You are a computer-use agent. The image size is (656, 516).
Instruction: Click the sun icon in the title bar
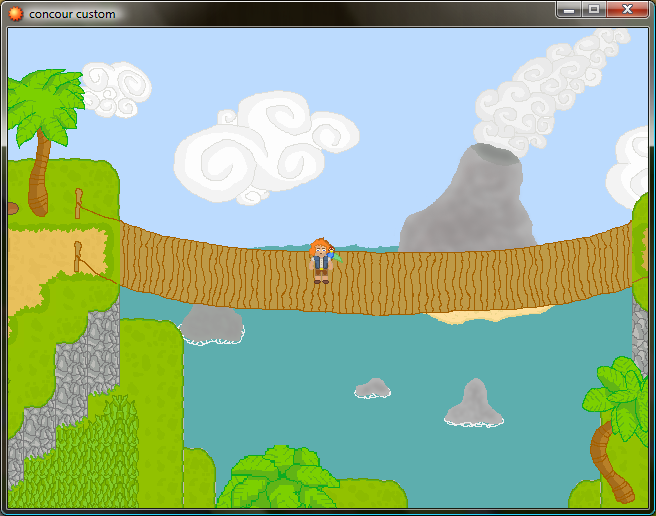15,14
